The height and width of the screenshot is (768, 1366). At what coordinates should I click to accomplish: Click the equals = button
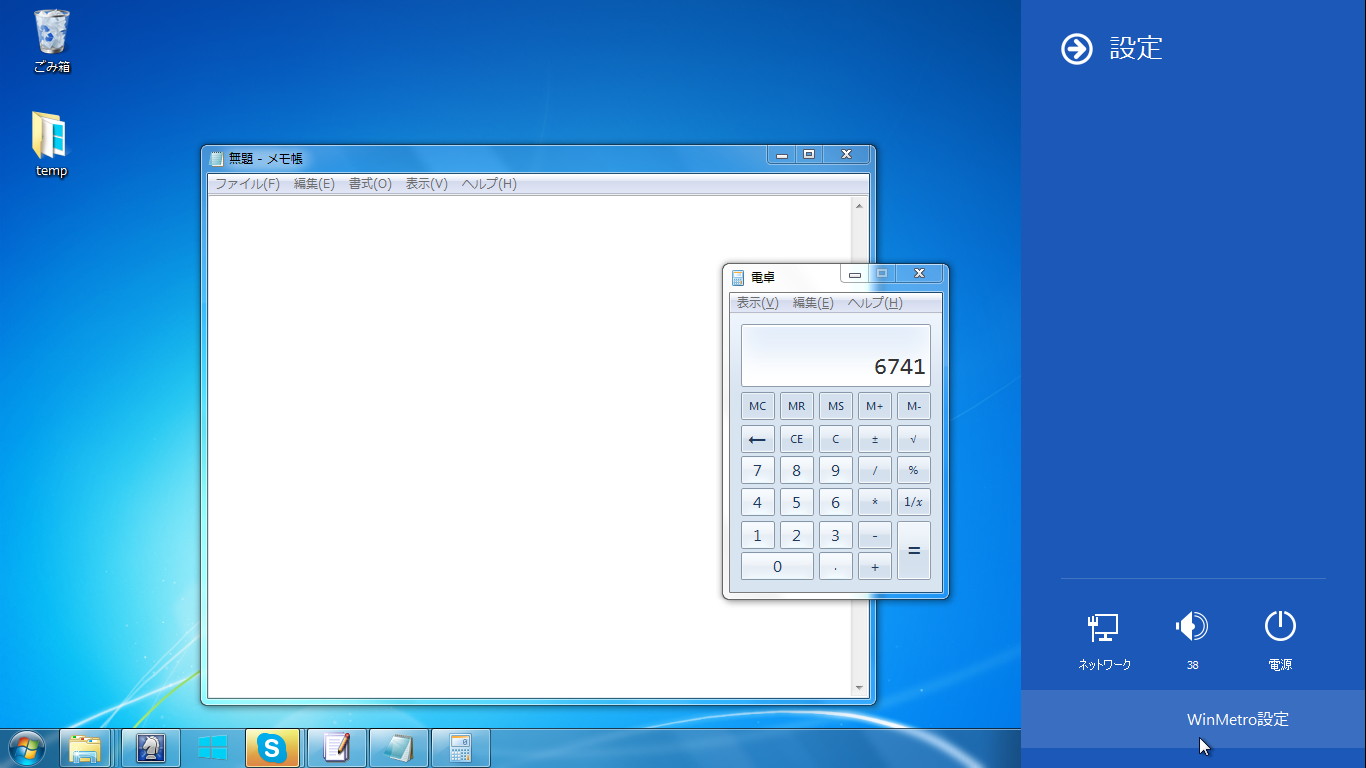913,550
